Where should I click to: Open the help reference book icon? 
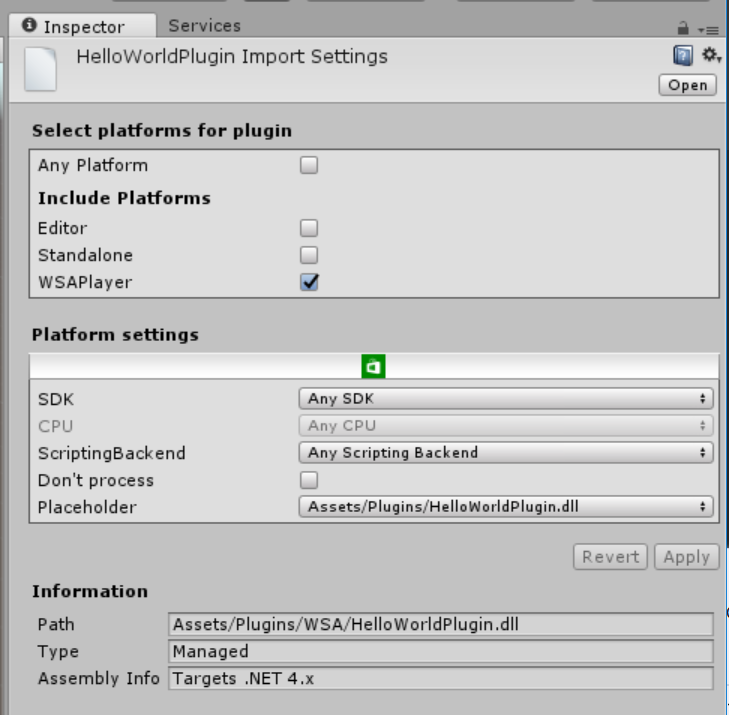(683, 55)
